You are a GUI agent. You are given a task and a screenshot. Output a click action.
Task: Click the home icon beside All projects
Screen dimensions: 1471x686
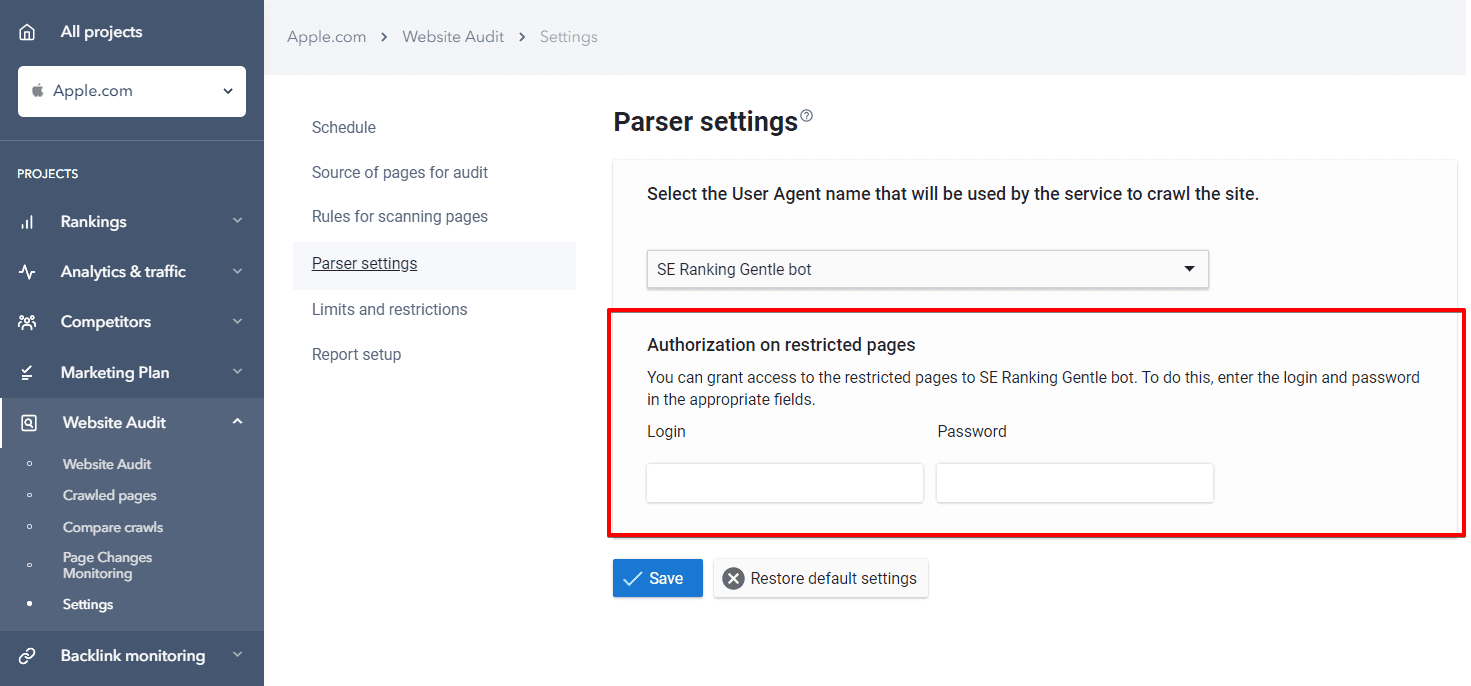point(27,32)
